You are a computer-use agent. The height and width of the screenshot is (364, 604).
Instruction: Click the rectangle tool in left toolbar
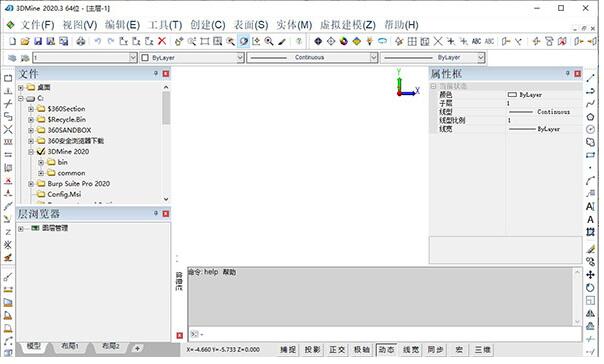(8, 78)
